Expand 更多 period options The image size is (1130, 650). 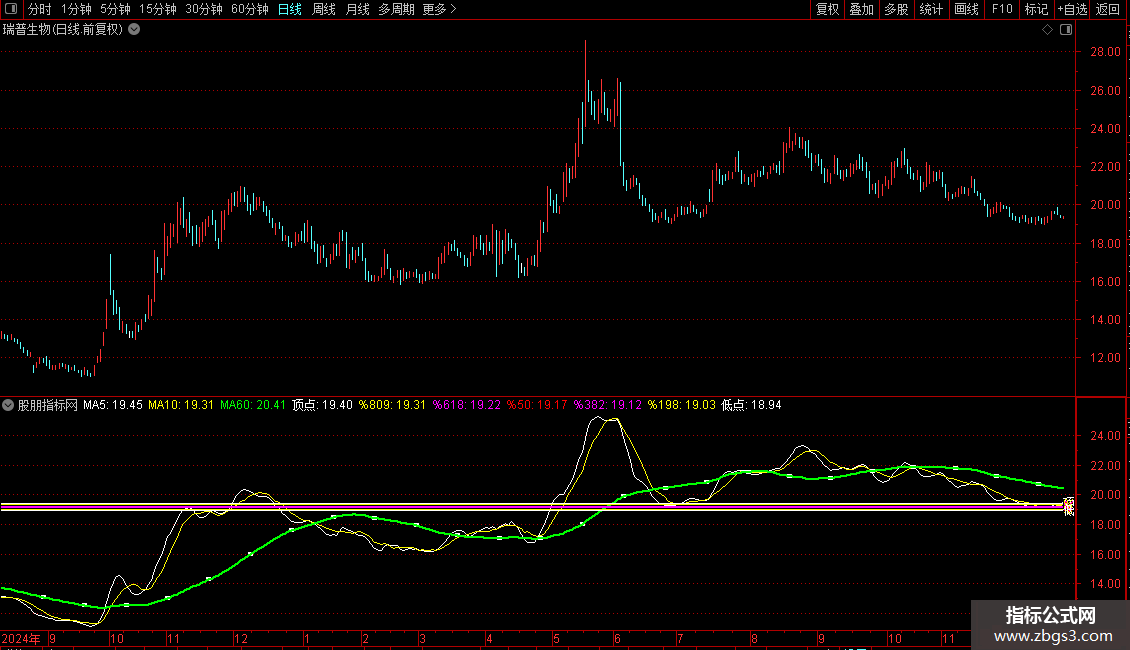[439, 9]
